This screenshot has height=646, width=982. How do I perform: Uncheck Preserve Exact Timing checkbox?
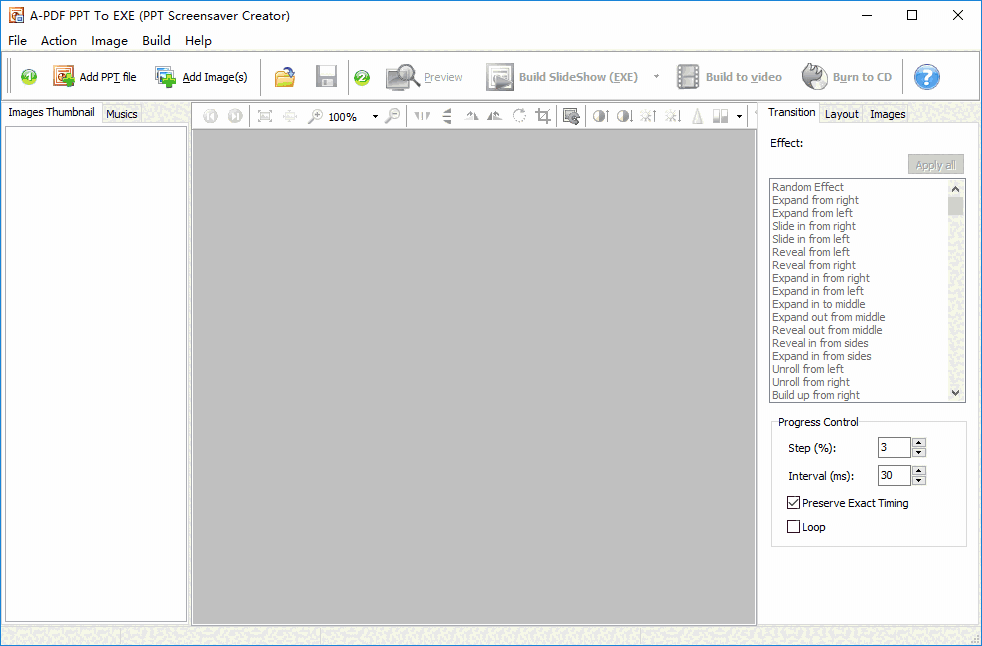point(794,503)
